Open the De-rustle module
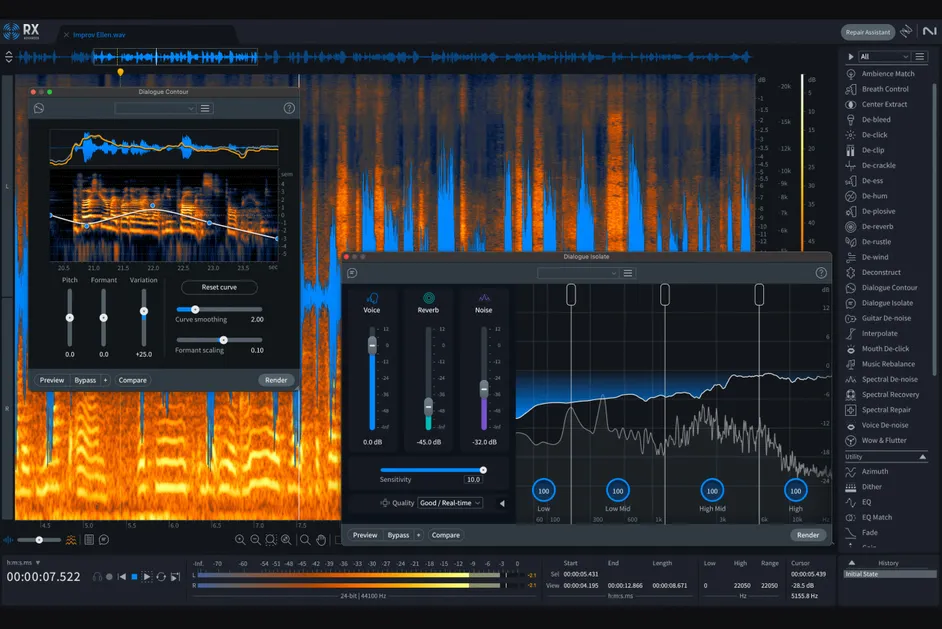 pos(869,242)
